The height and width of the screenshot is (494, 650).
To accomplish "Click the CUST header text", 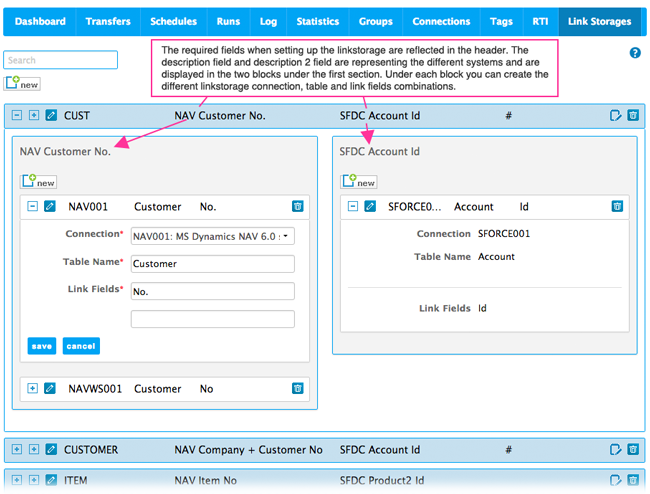I will [x=77, y=116].
